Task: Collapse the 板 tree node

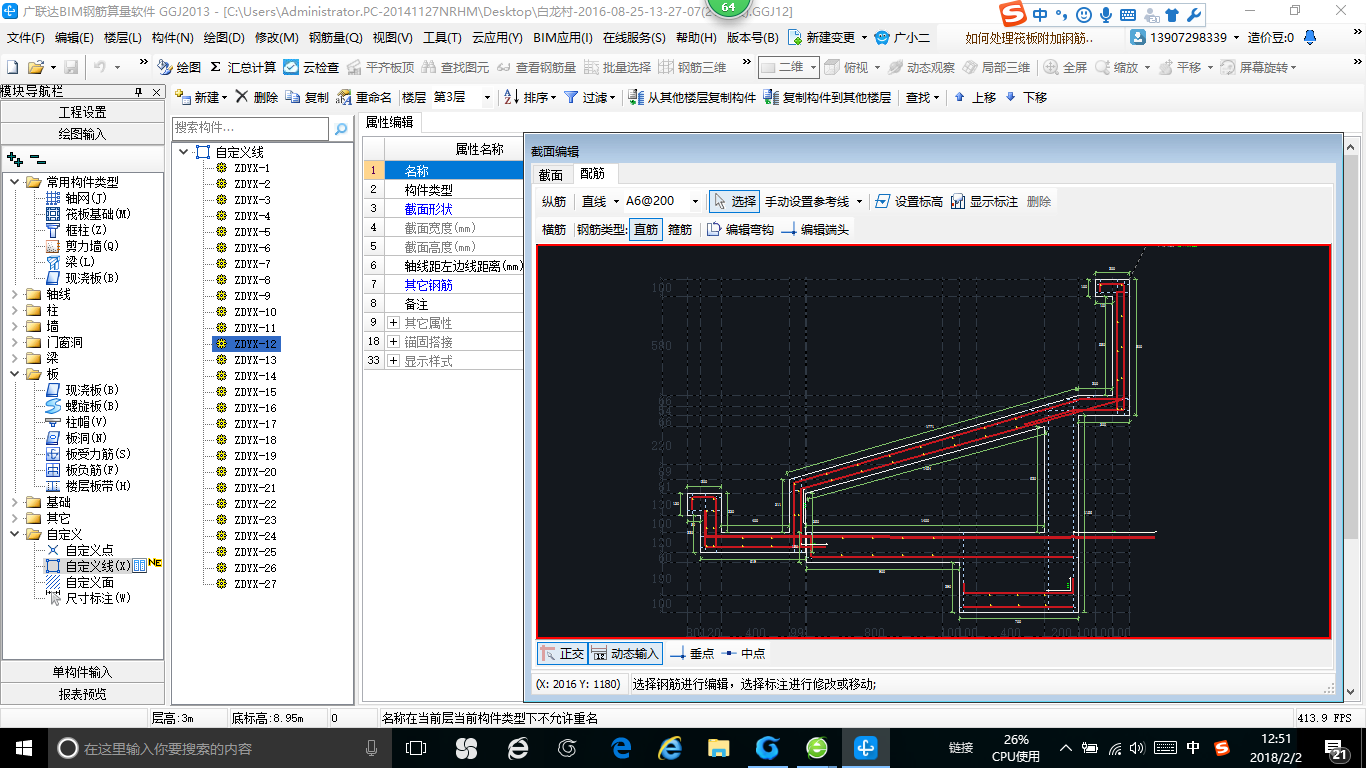Action: 15,374
